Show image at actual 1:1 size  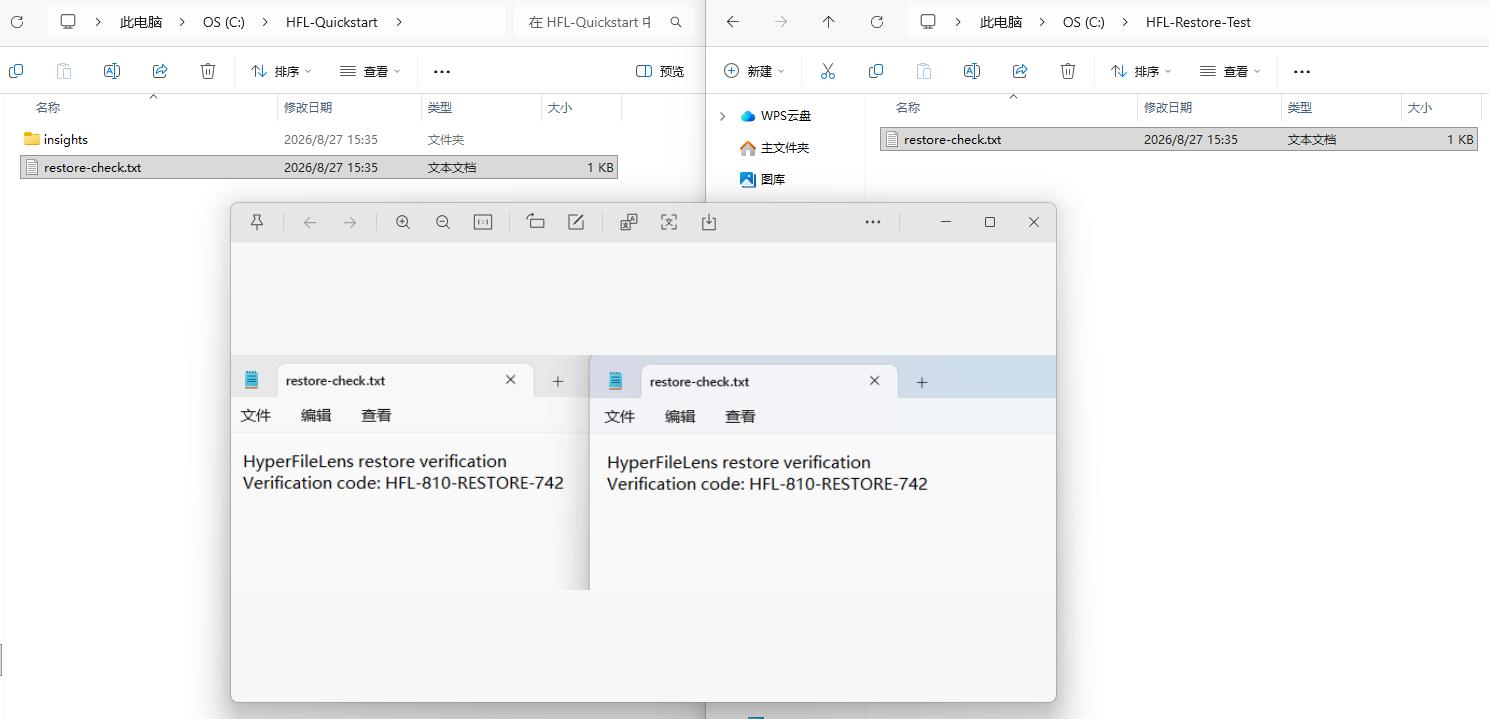[483, 222]
